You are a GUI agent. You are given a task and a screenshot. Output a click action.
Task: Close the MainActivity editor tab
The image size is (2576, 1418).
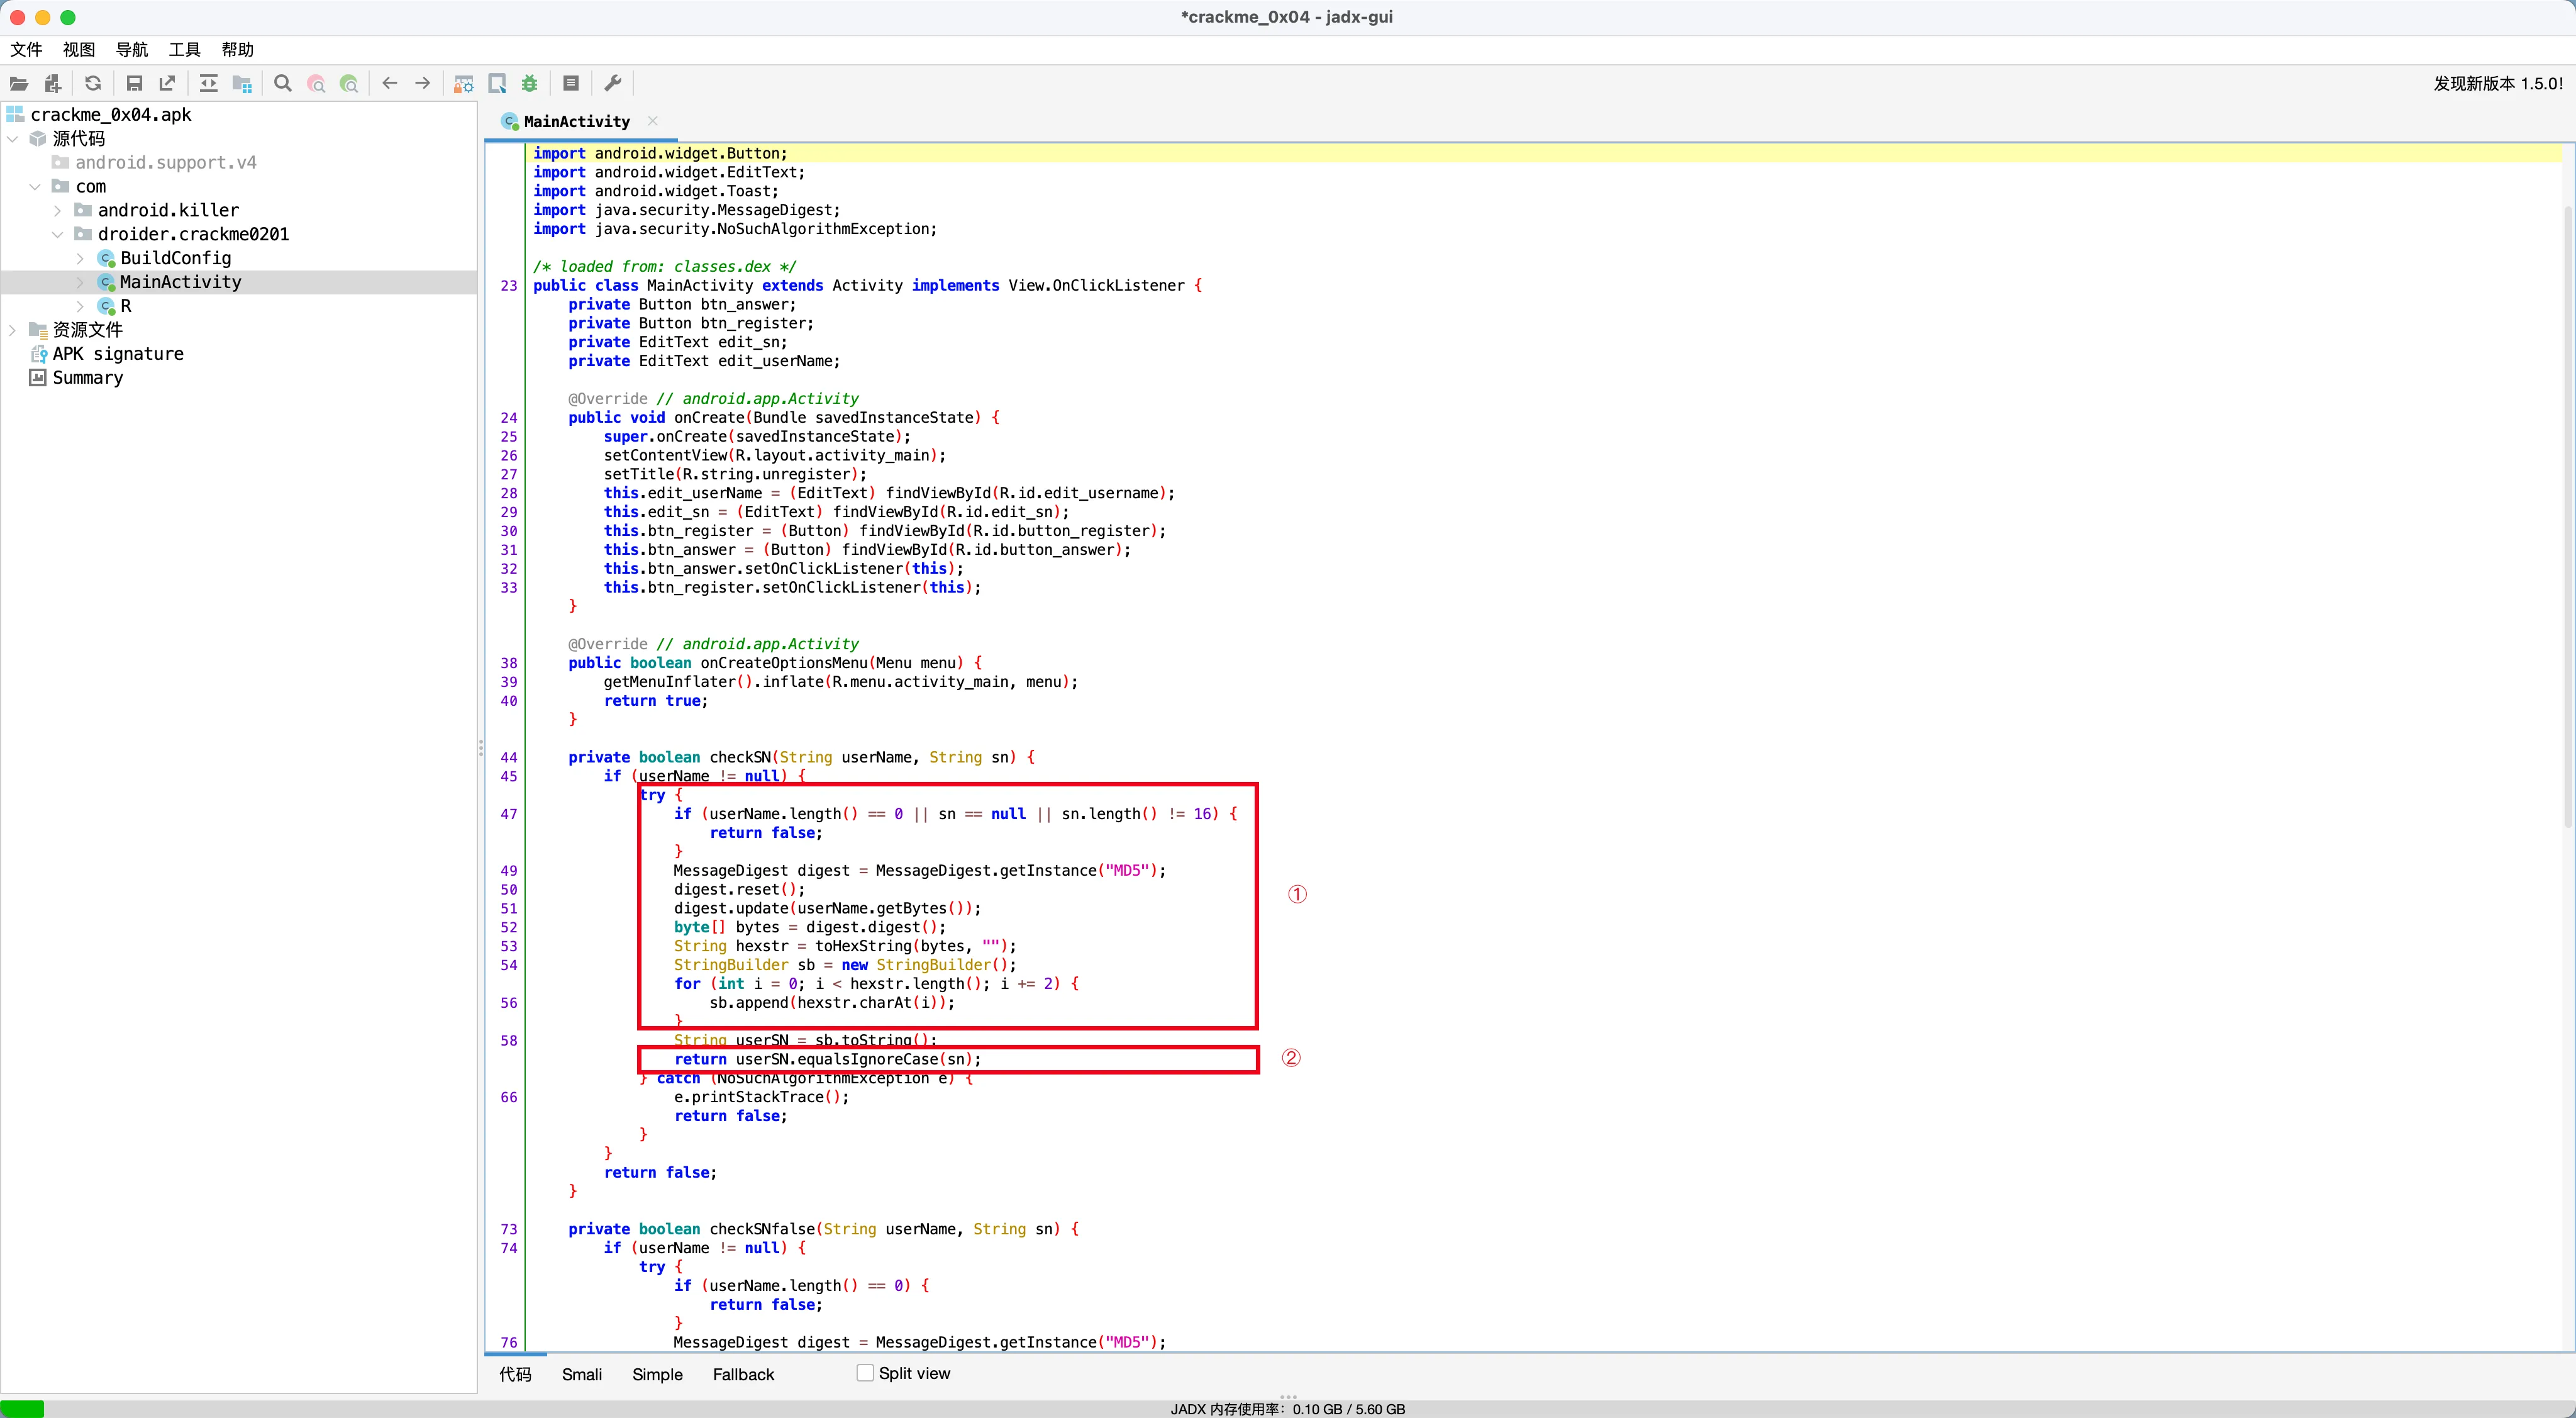point(653,121)
